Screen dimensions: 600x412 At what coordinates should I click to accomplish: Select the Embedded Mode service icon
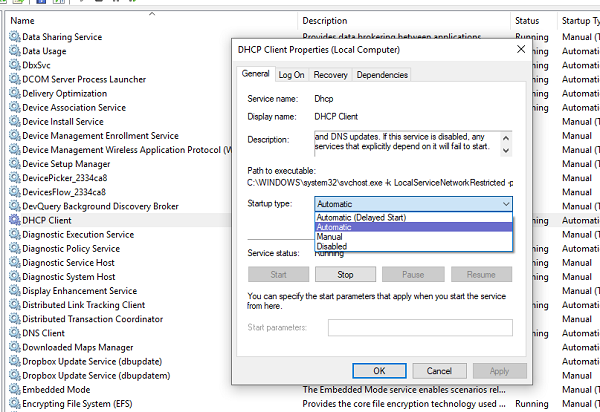[x=15, y=389]
